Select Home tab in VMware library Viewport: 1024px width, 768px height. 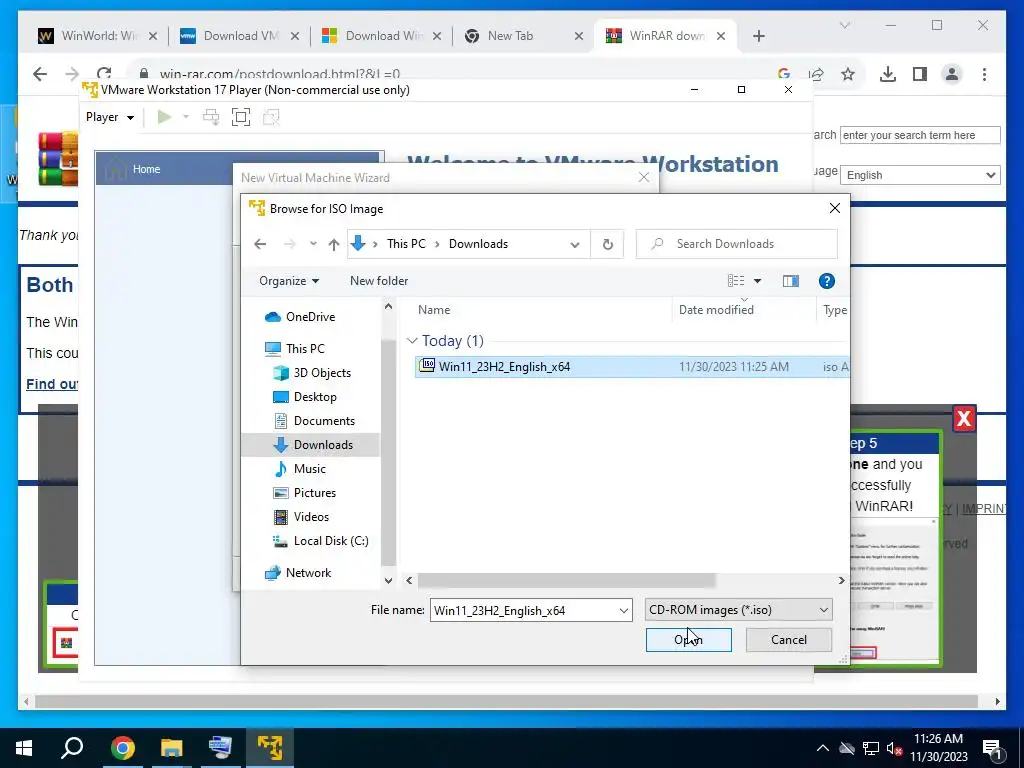[238, 169]
